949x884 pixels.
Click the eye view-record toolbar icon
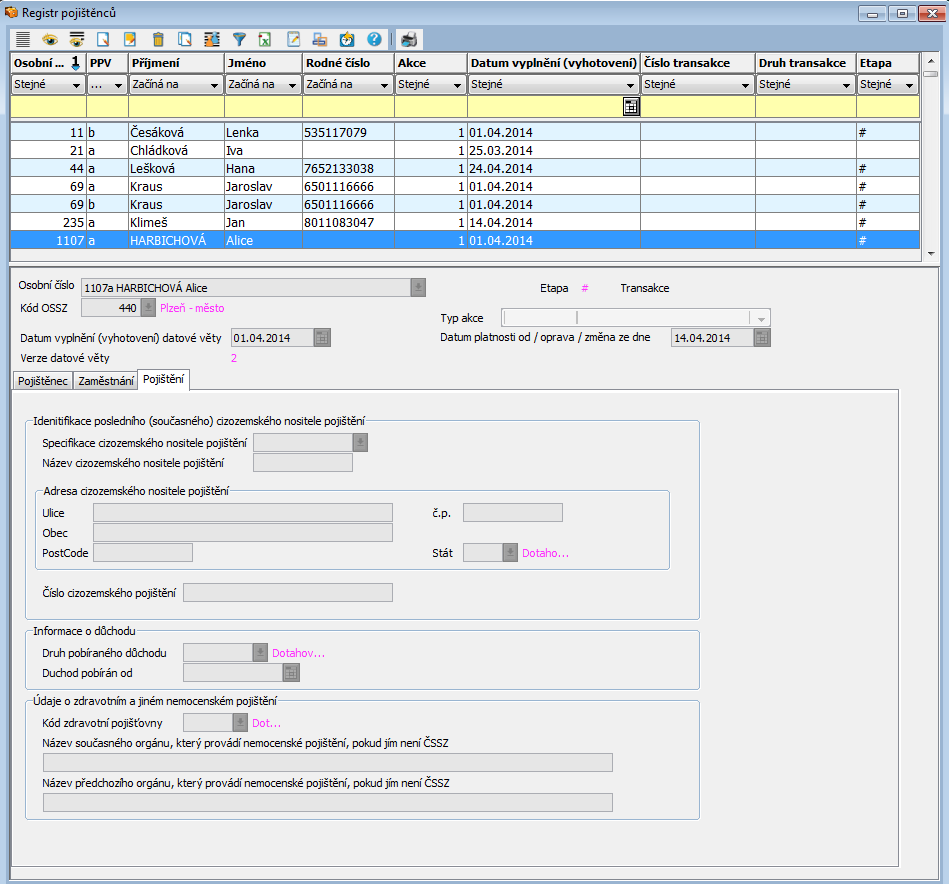50,40
